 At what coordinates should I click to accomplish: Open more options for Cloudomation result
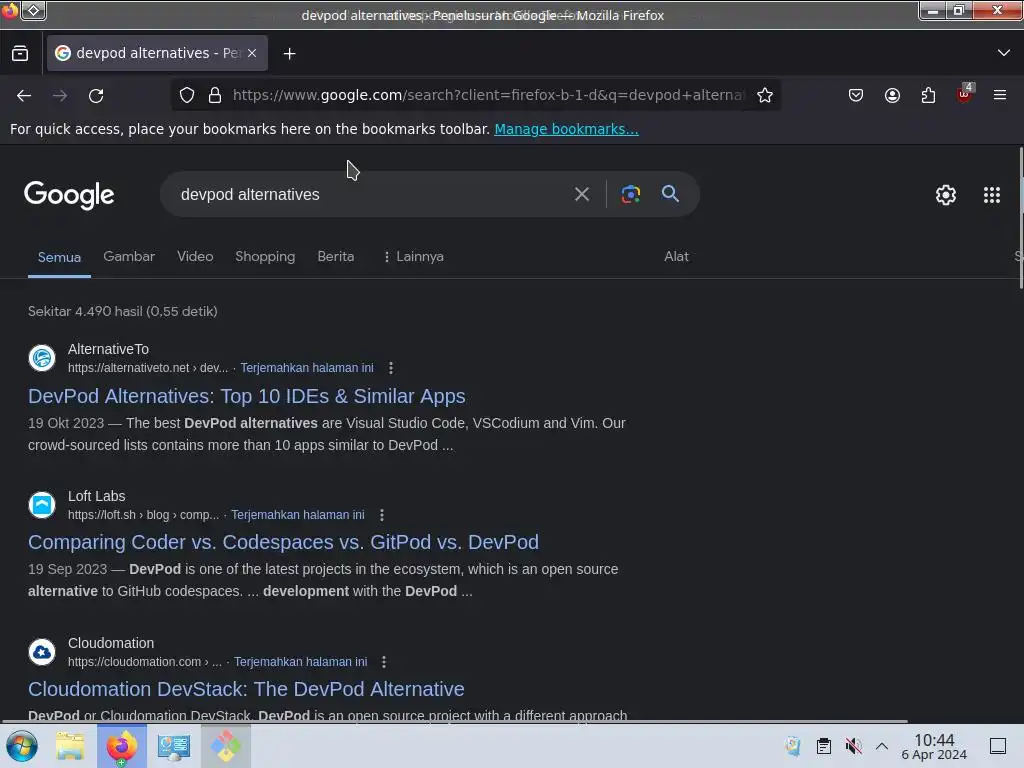(x=384, y=662)
